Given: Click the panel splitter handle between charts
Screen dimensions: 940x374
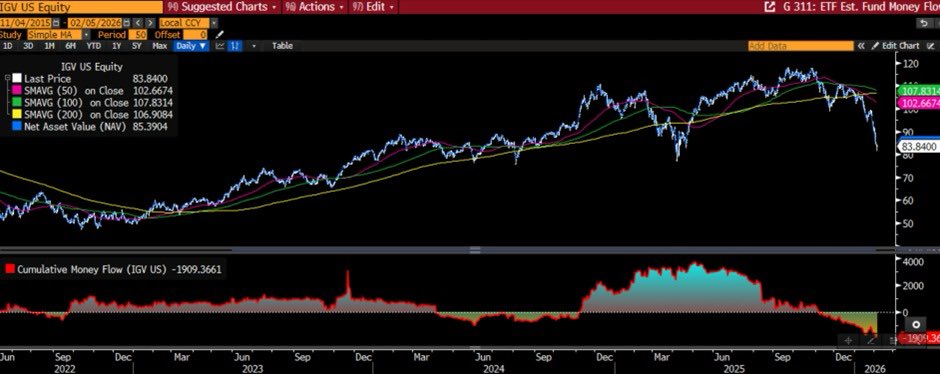Looking at the screenshot, I should coord(475,249).
